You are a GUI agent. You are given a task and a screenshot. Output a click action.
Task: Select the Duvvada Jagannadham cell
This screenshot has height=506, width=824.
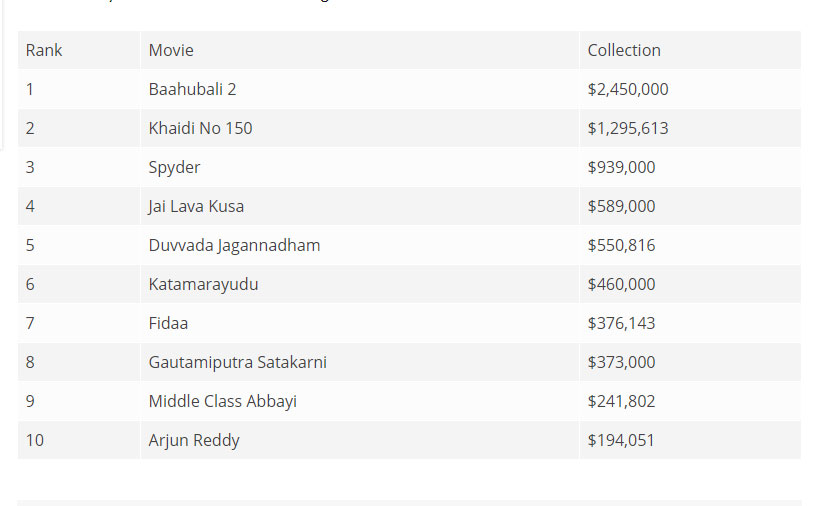tap(359, 245)
